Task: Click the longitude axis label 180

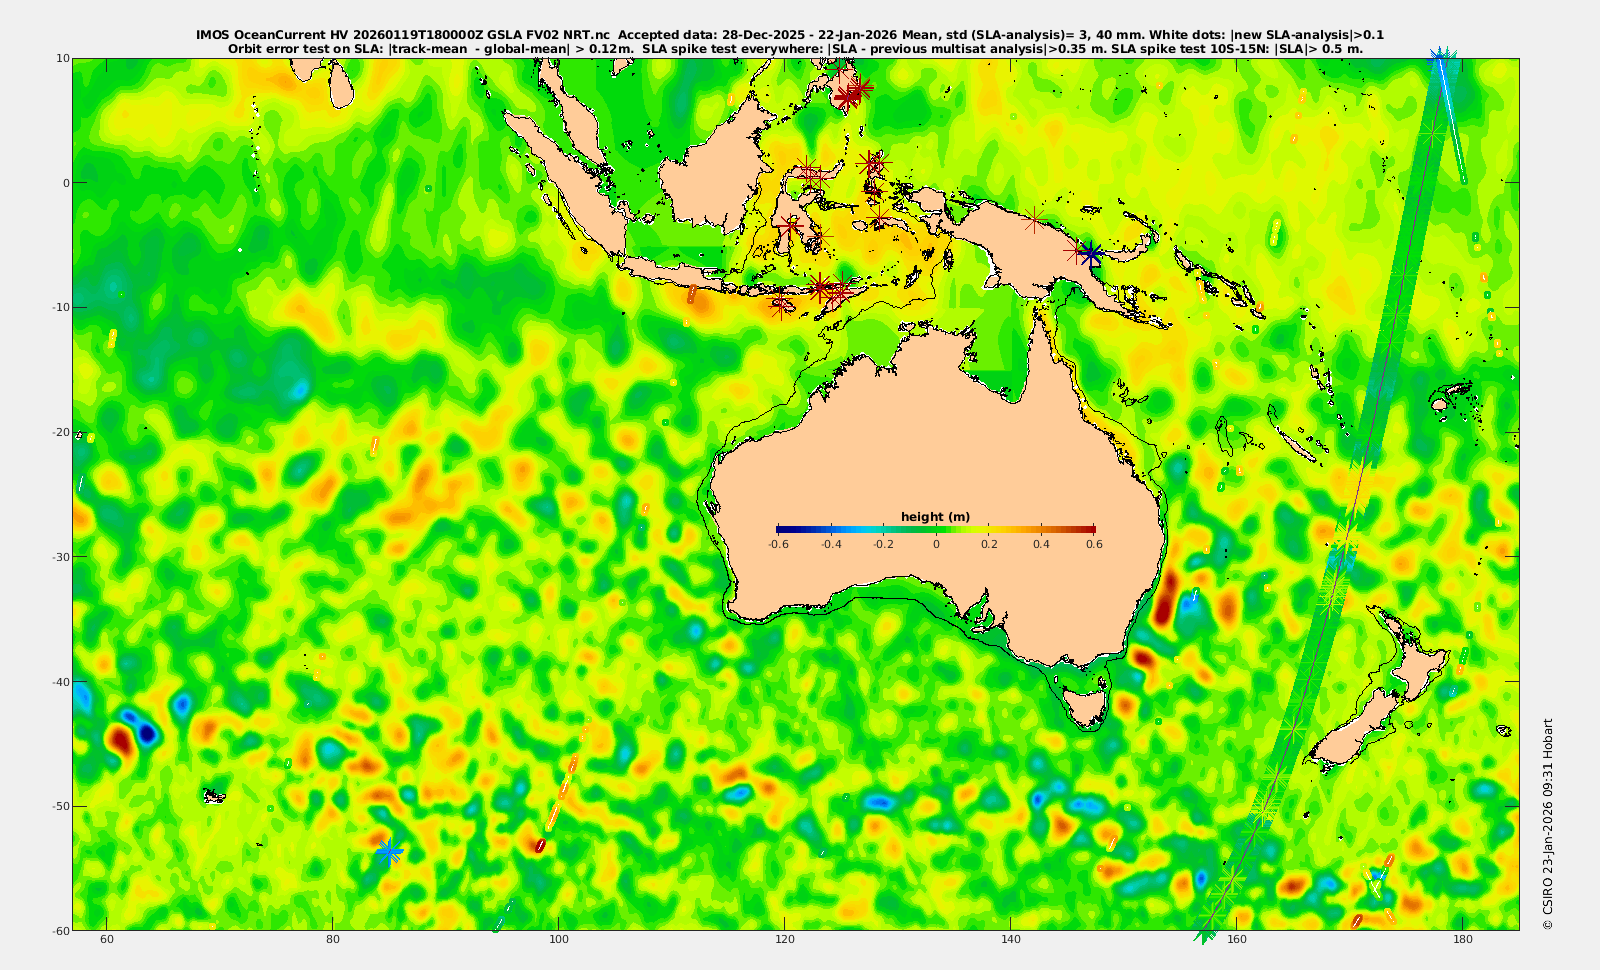Action: (1463, 940)
